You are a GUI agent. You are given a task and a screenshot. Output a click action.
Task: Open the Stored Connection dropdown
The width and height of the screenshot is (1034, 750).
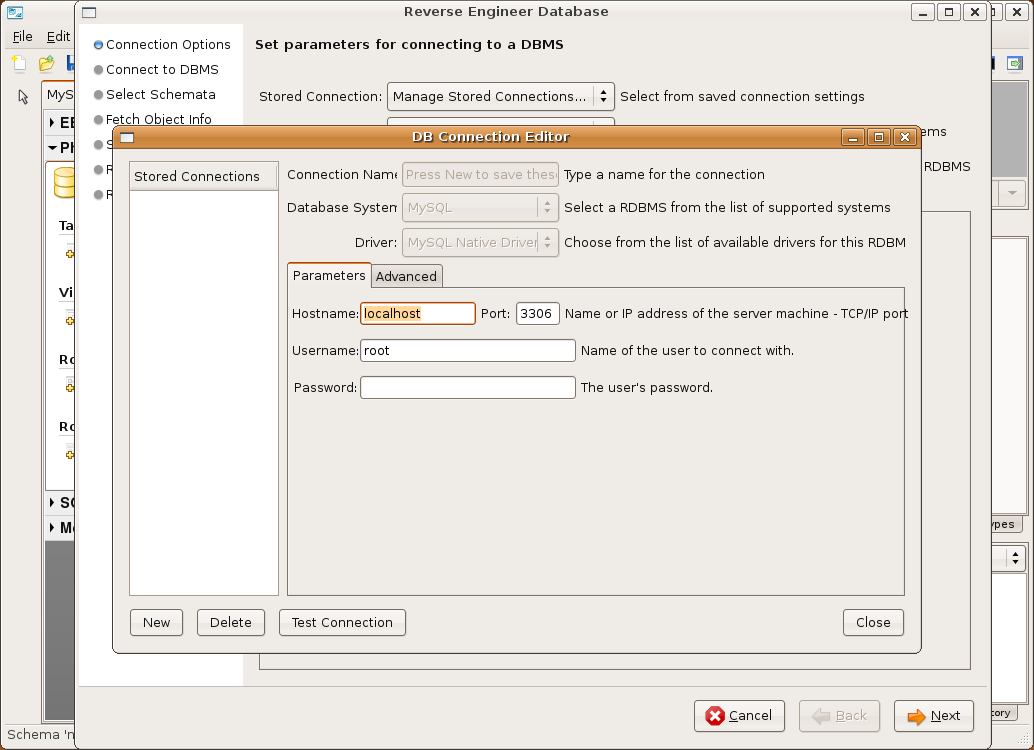point(500,97)
